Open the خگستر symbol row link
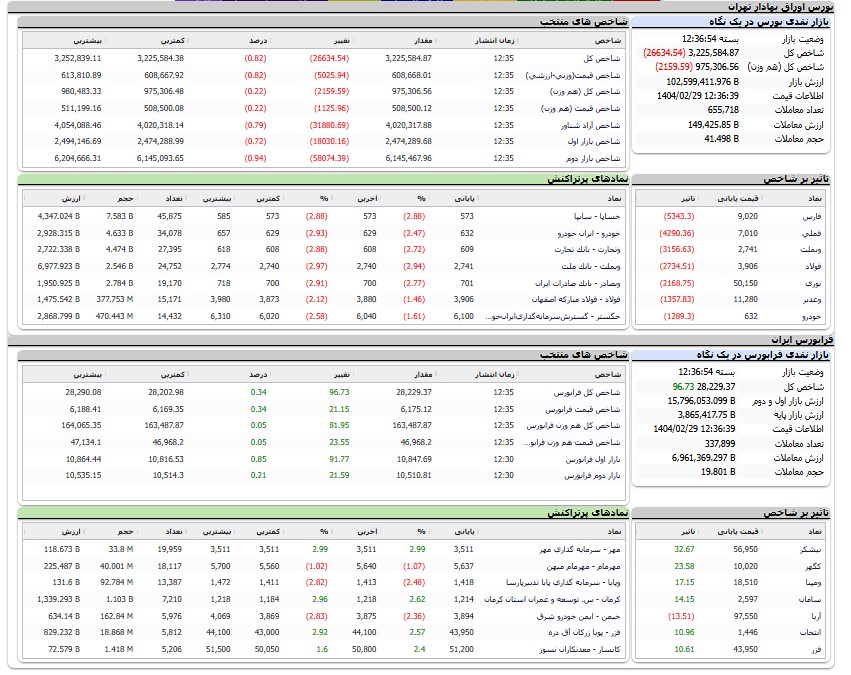851x675 pixels. [x=552, y=316]
